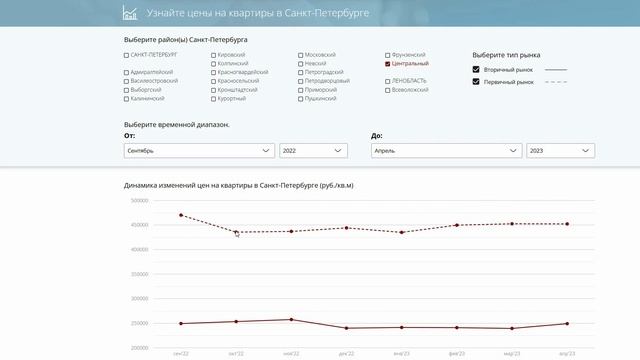Tick the Колпинский checkbox
This screenshot has height=360, width=640.
213,64
